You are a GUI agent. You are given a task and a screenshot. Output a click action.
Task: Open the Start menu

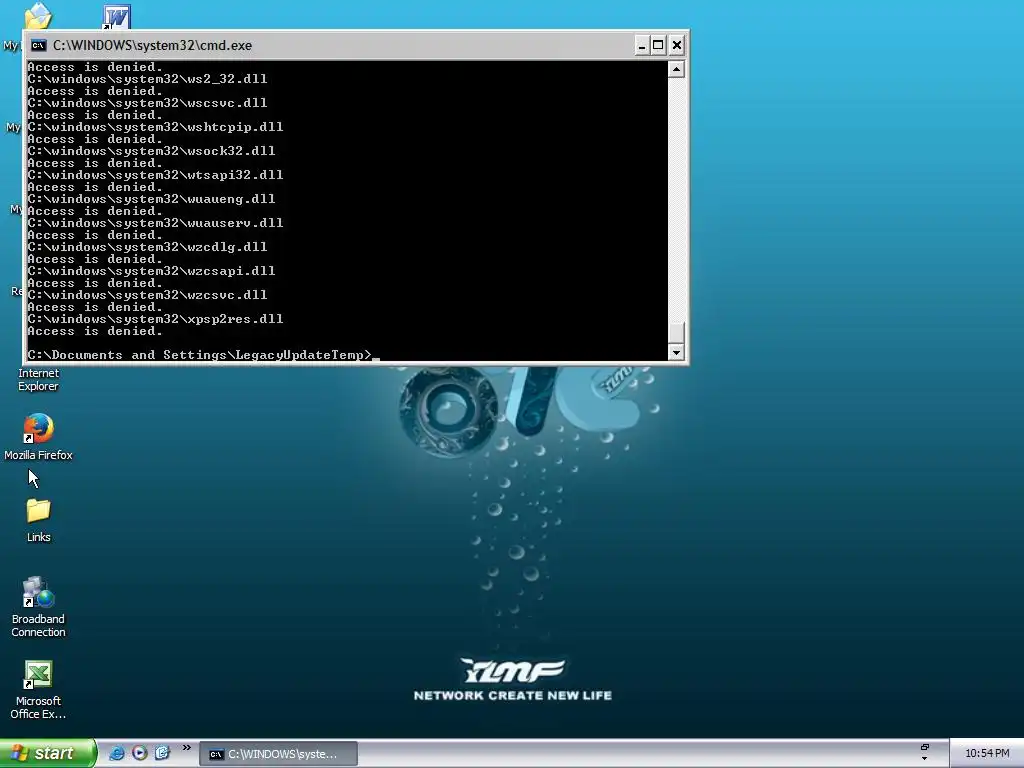tap(48, 753)
